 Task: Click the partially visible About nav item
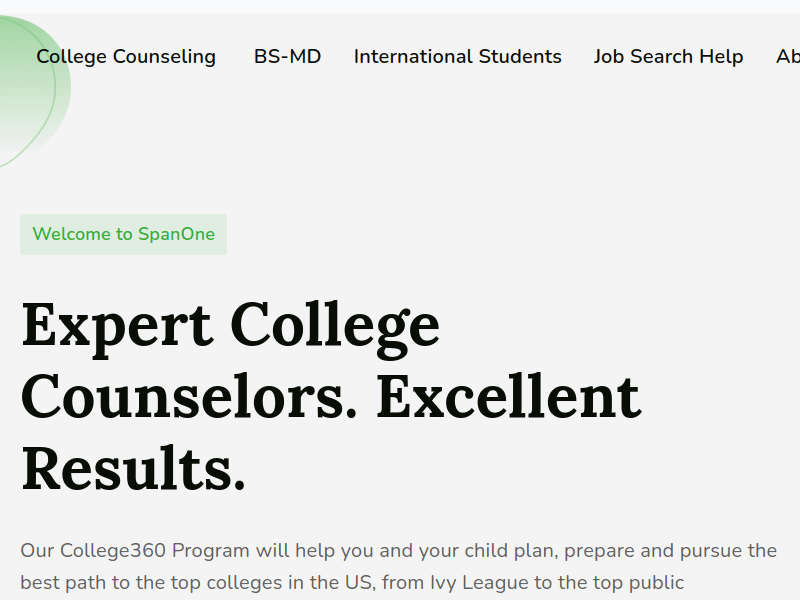click(x=788, y=57)
